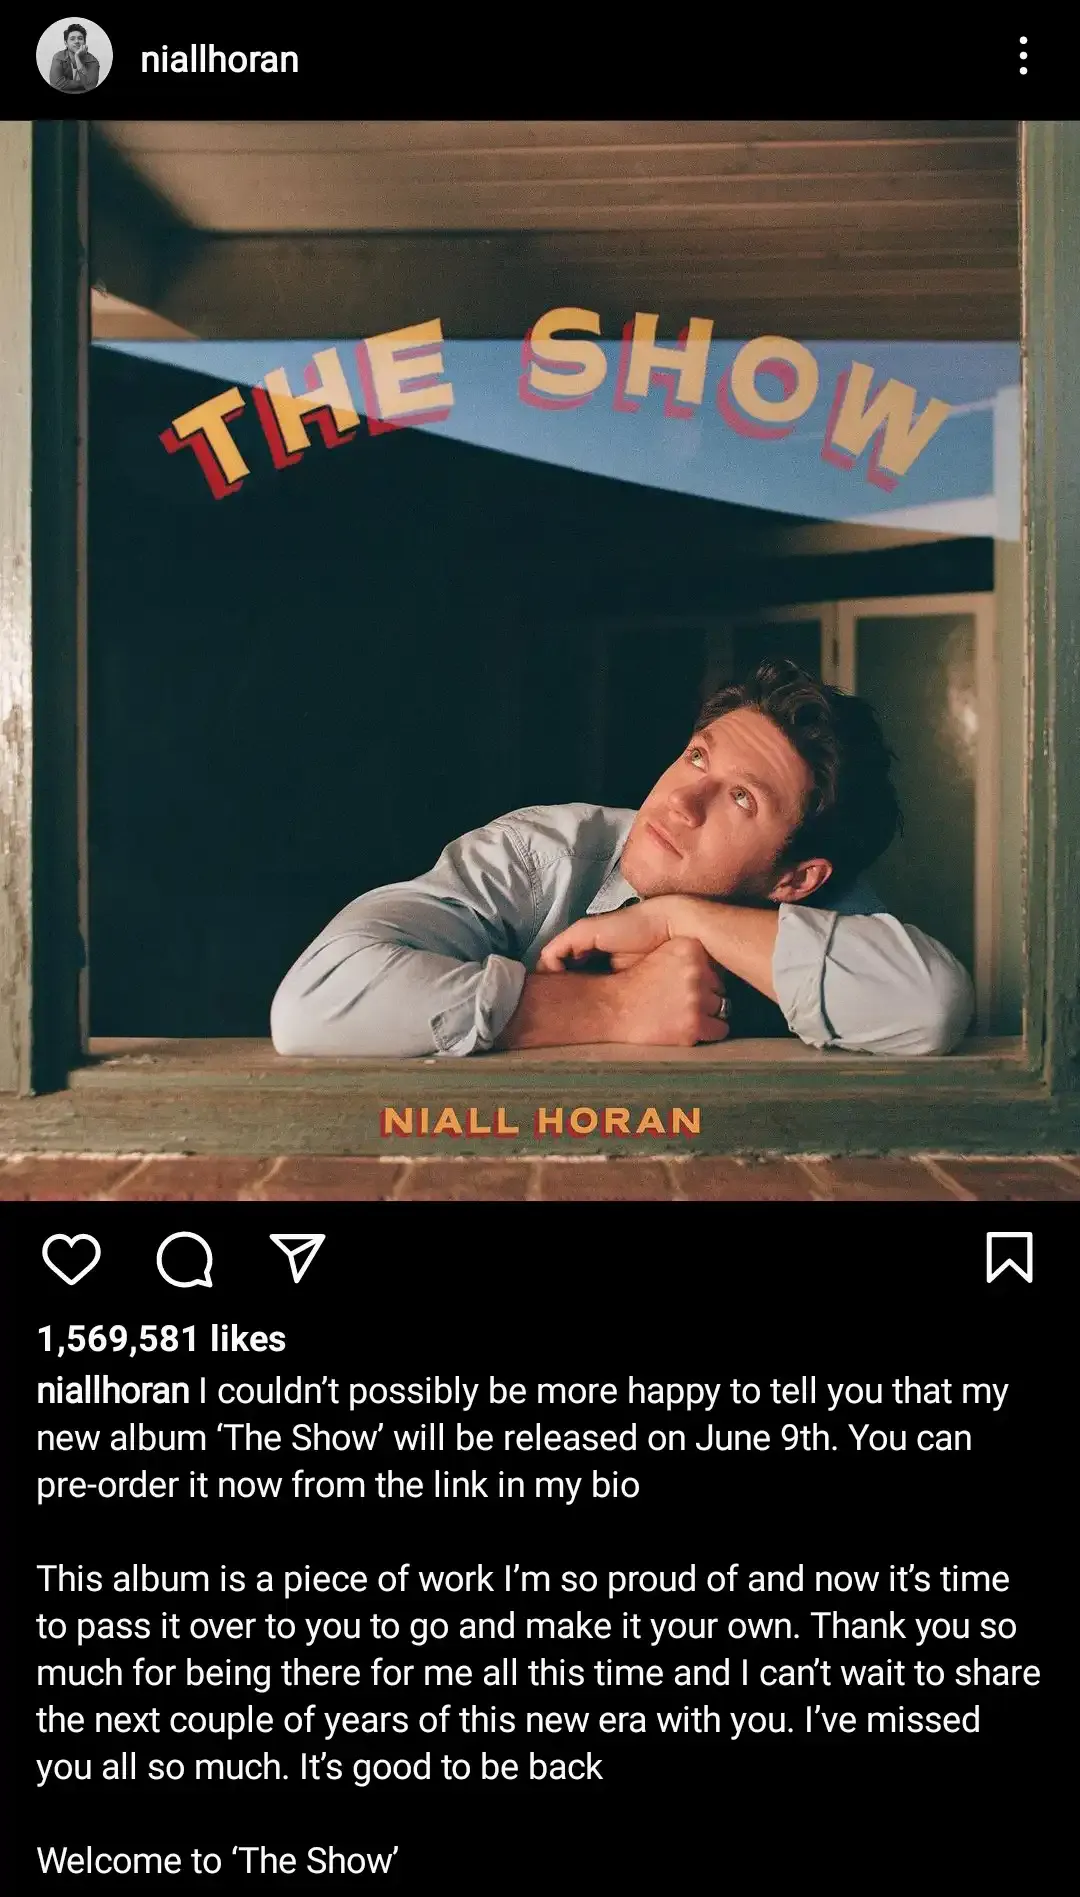
Task: Save the post with the bookmark icon
Action: point(1009,1257)
